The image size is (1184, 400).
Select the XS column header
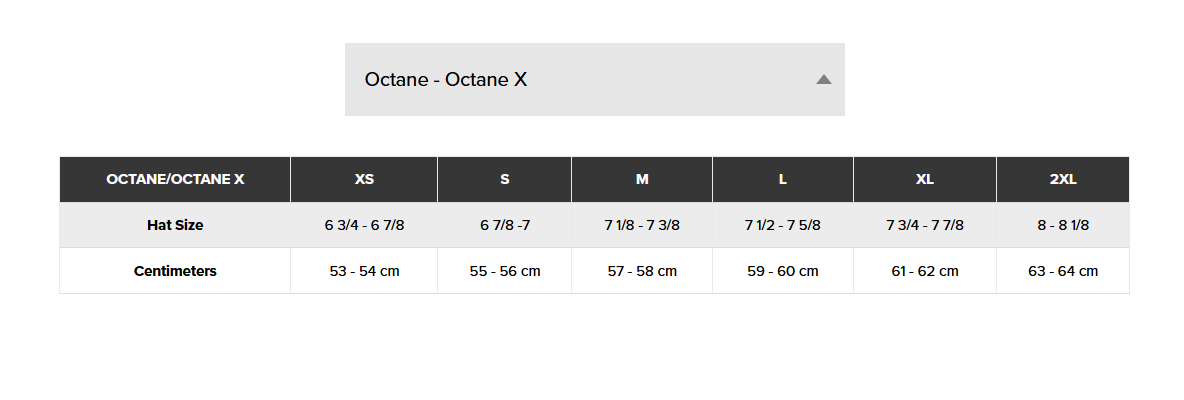(x=364, y=180)
